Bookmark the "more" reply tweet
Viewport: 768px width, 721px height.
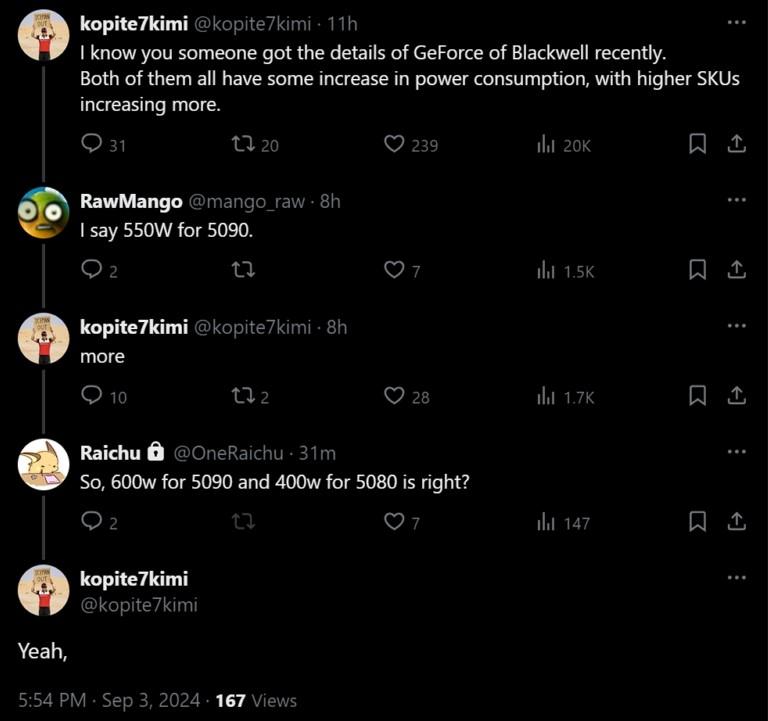pos(698,396)
